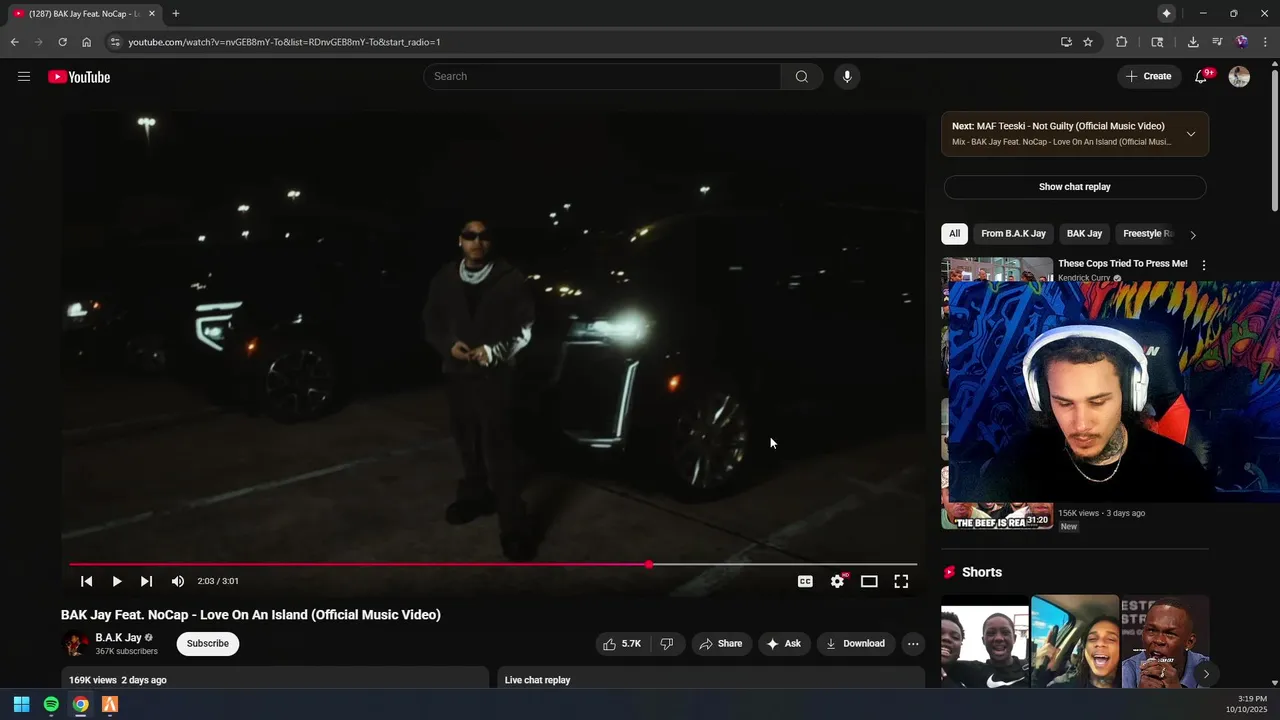Play the paused video
The image size is (1280, 720).
point(116,581)
